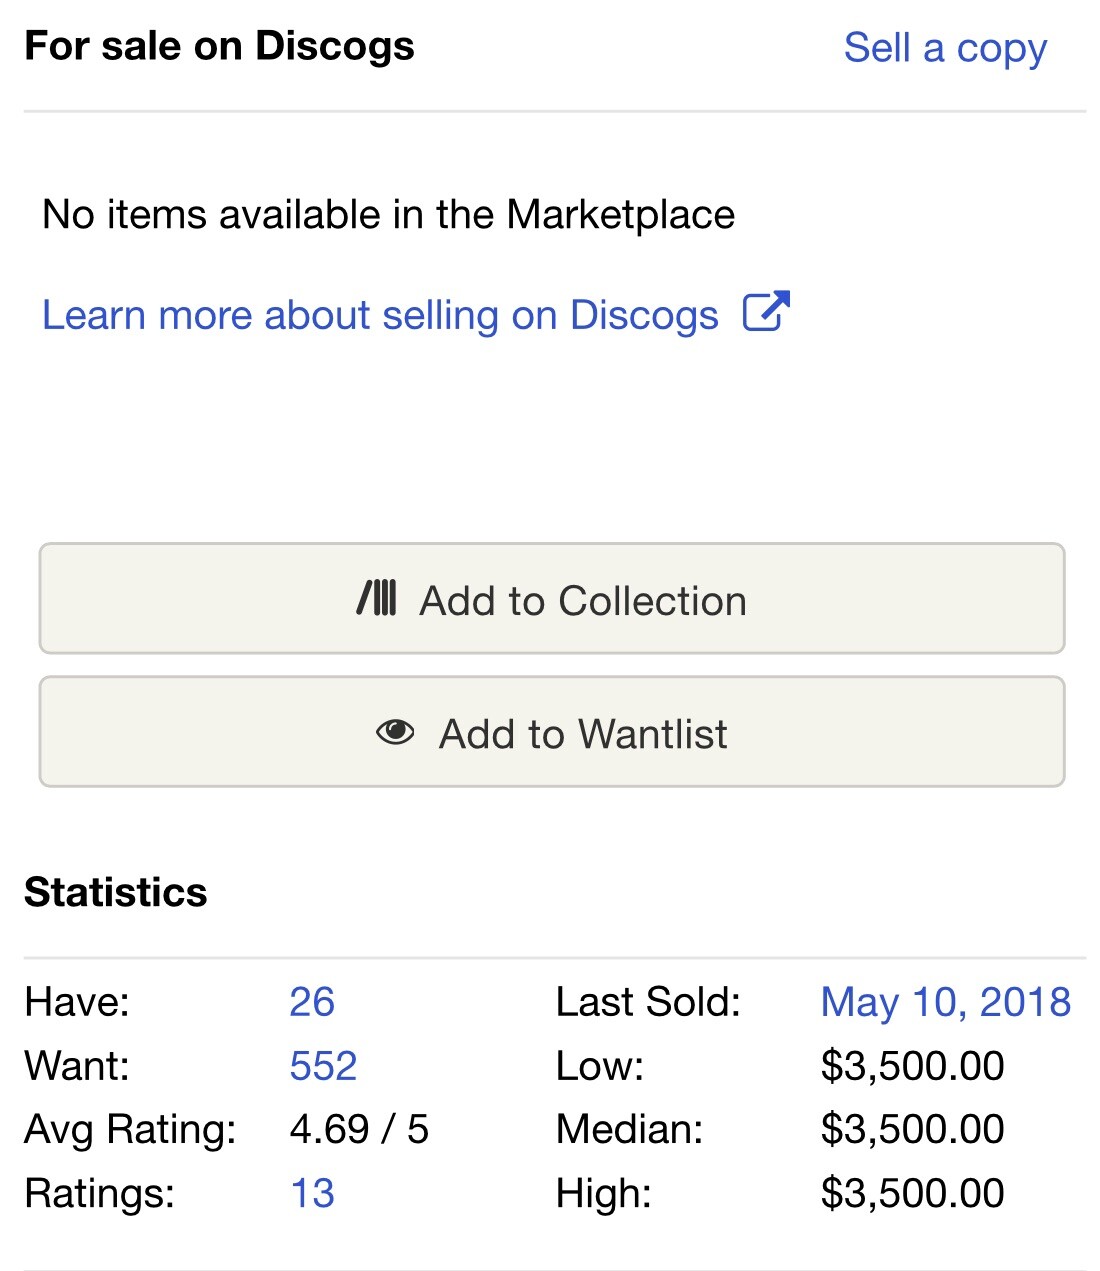Click the Avg Rating value 4.69 / 5
This screenshot has width=1100, height=1271.
click(x=359, y=1130)
